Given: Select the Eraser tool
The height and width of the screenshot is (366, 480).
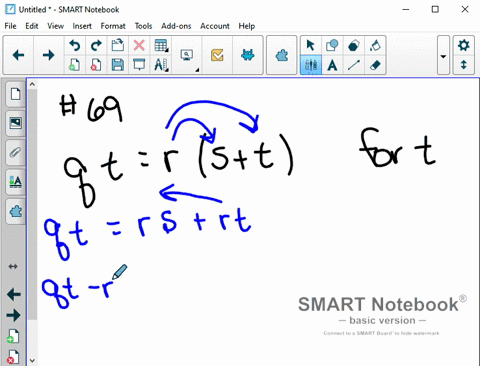Looking at the screenshot, I should point(375,65).
